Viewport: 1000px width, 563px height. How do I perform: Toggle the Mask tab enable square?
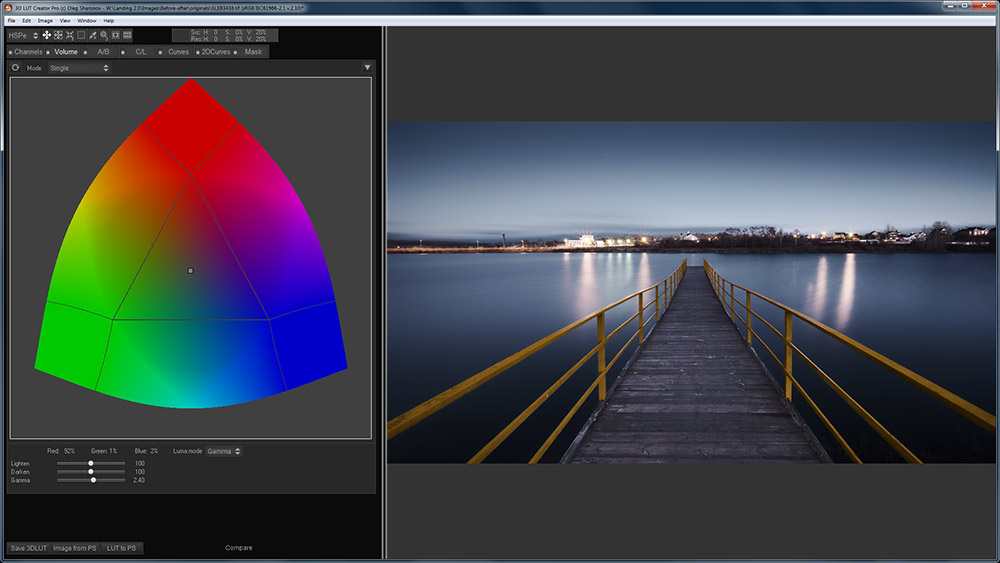[x=237, y=52]
